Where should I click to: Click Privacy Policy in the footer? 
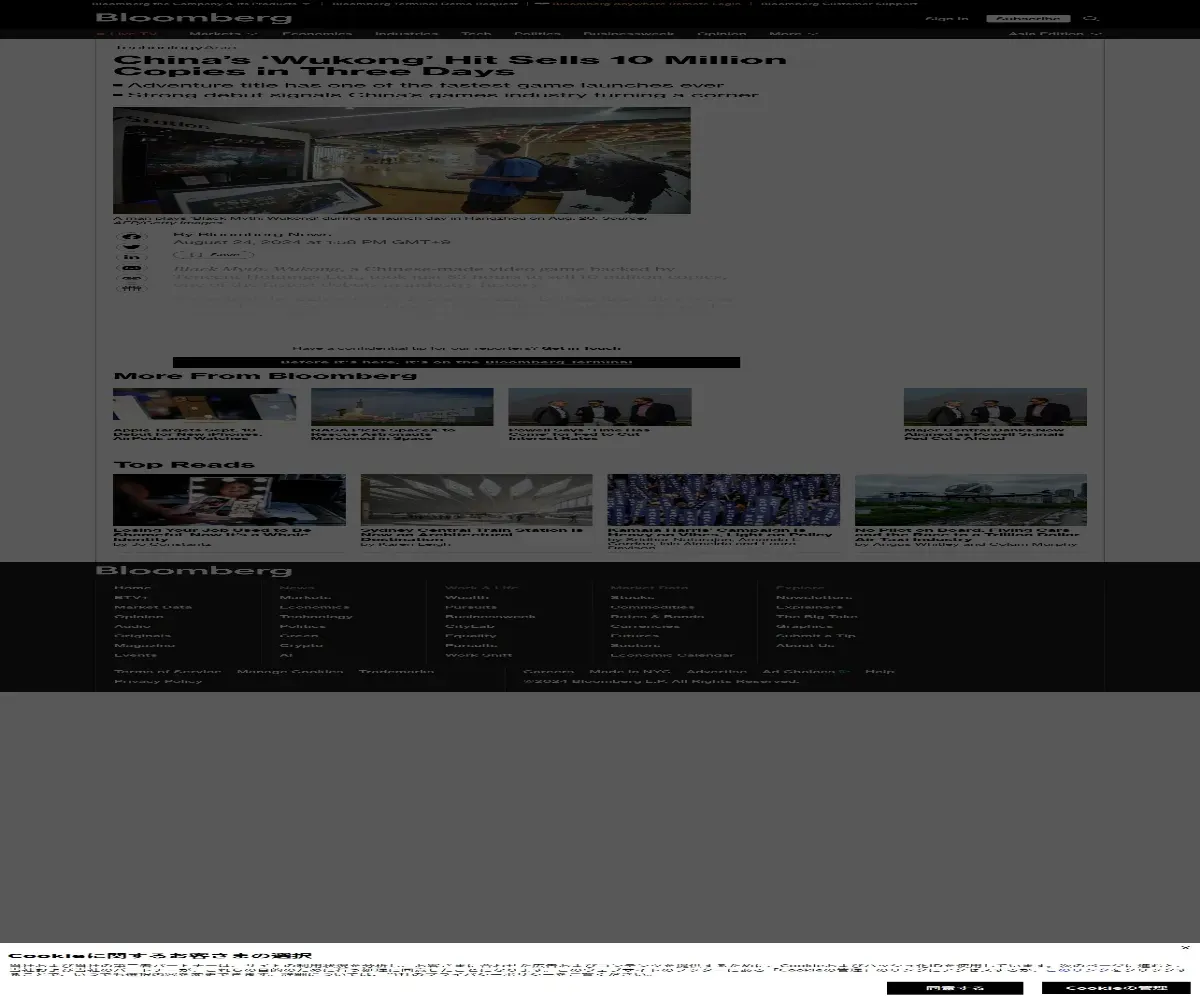coord(158,681)
